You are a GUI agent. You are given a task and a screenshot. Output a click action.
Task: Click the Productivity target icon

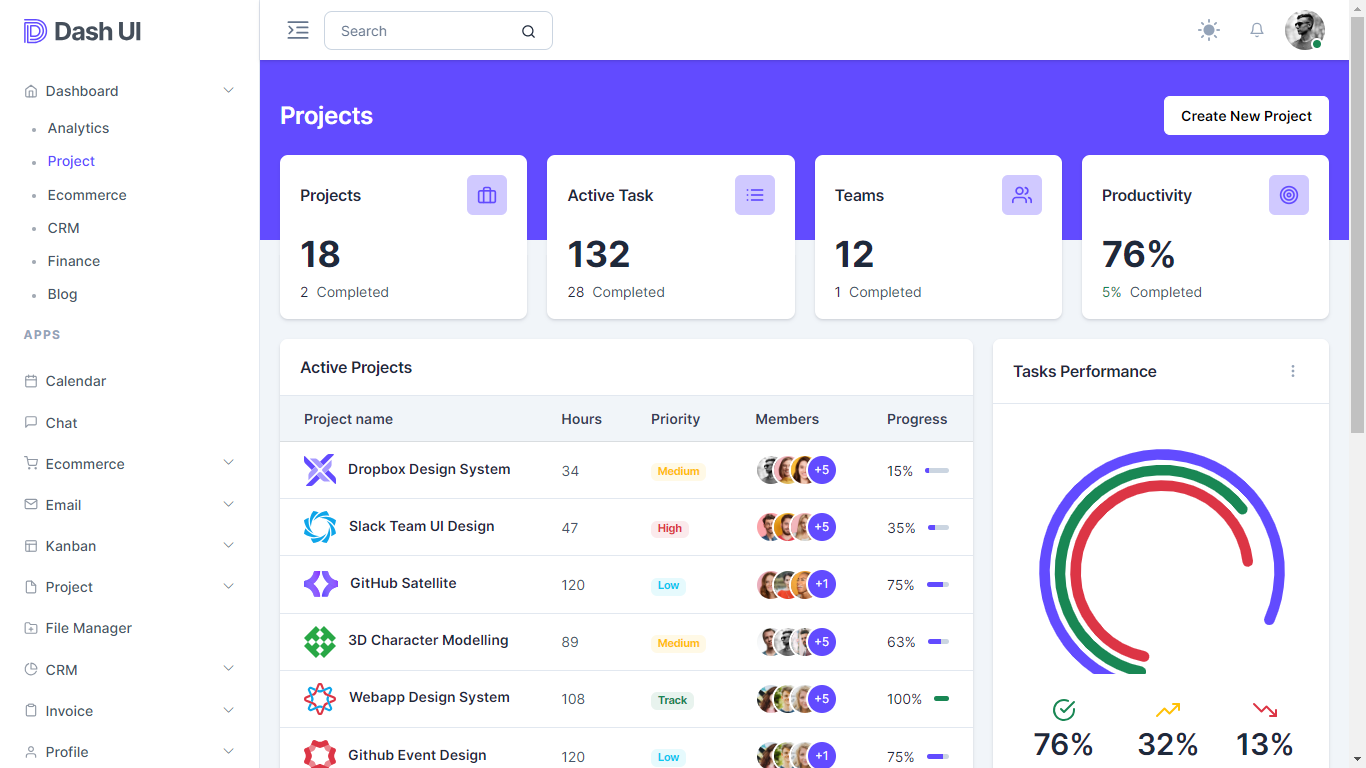click(x=1289, y=195)
